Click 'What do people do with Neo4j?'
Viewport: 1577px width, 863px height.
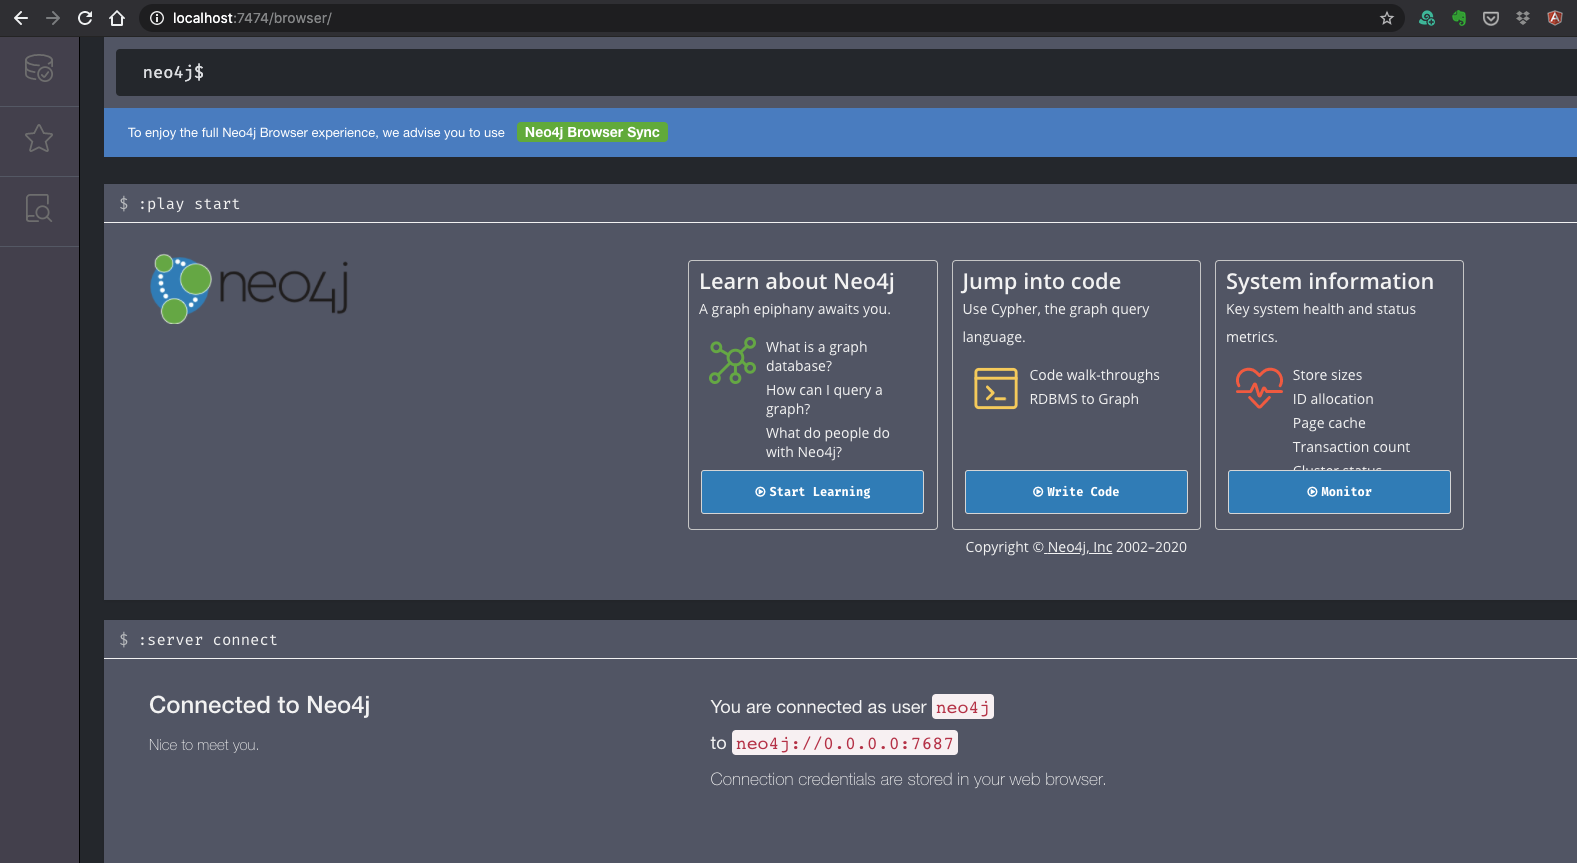pos(827,442)
